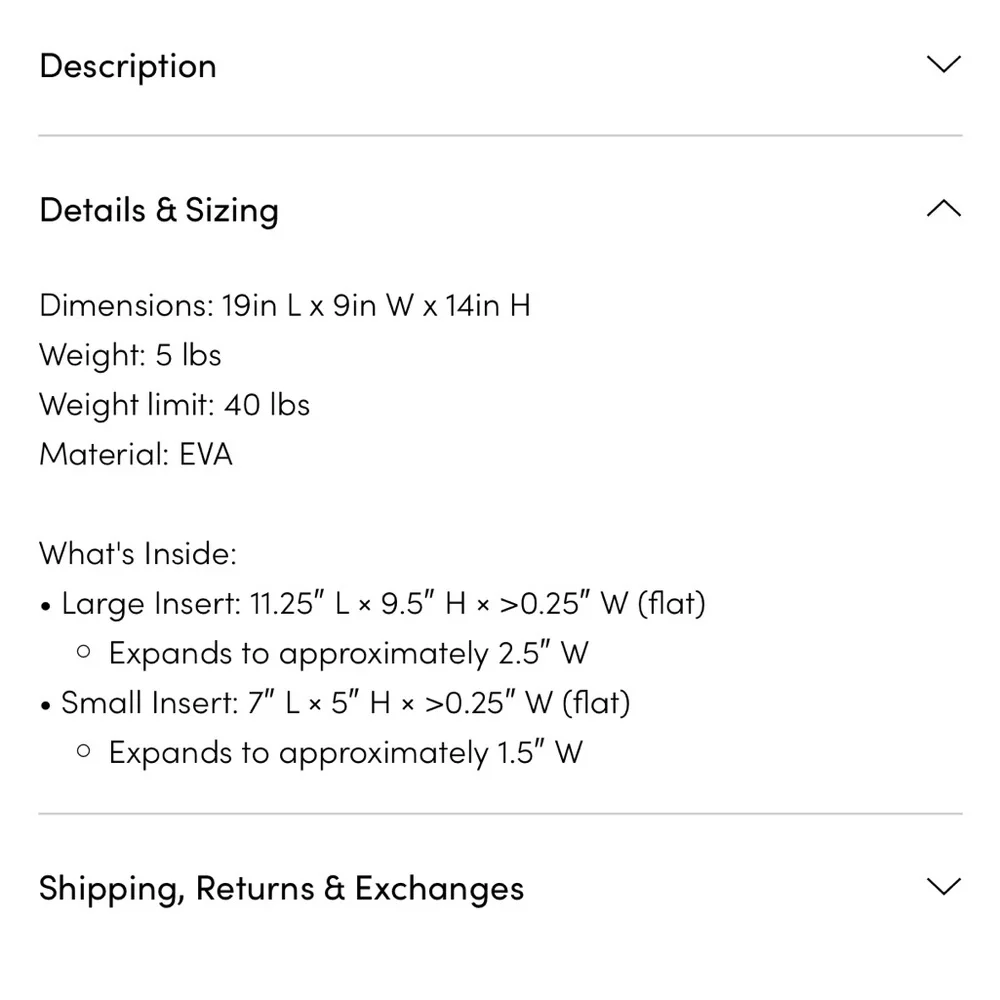Select the Weight: 5 lbs text
Viewport: 1000px width, 1000px height.
[130, 355]
